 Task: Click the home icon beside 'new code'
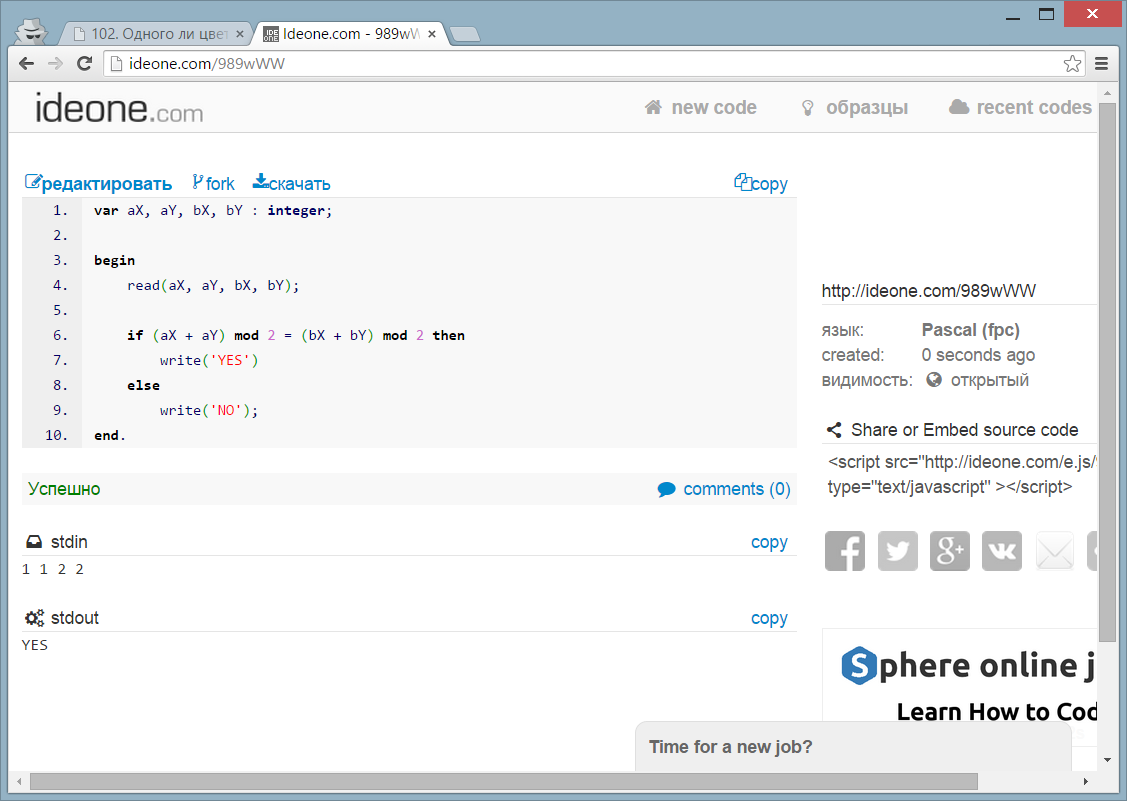[x=653, y=107]
